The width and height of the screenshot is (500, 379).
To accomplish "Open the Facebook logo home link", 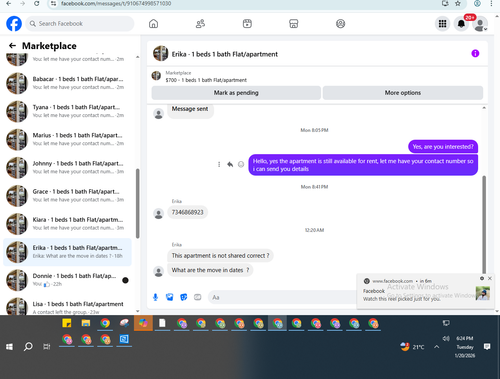I will pos(14,24).
